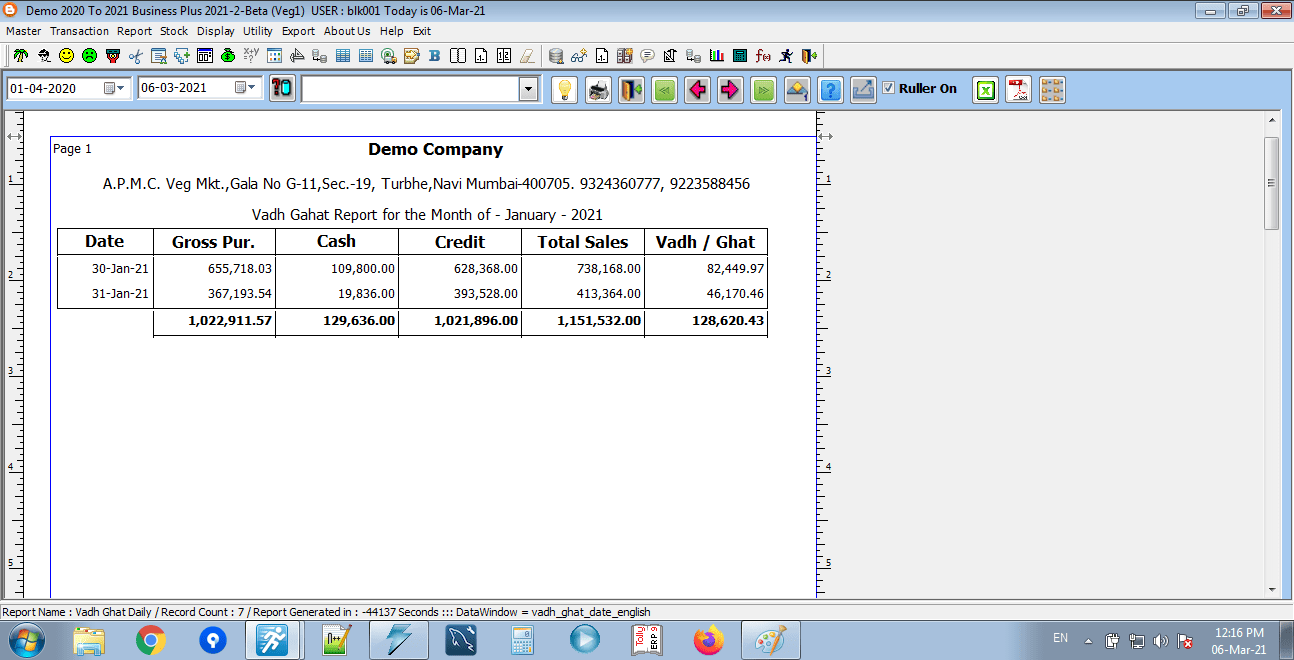The height and width of the screenshot is (660, 1294).
Task: Open the Utility menu
Action: click(257, 31)
